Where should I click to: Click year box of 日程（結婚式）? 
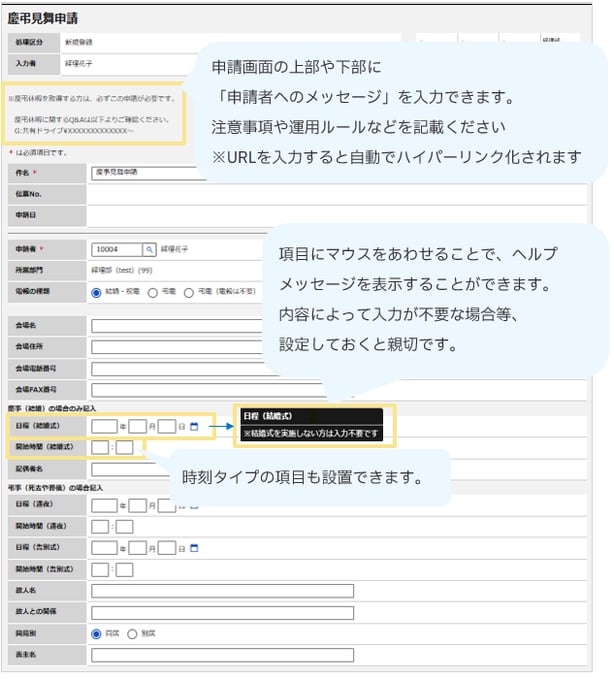pos(104,427)
